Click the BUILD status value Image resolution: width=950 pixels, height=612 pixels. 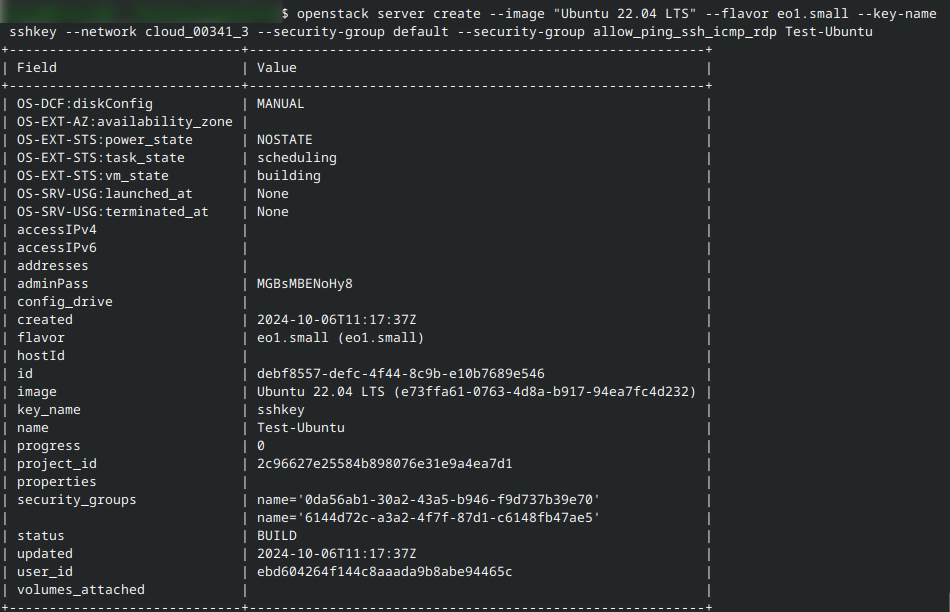tap(277, 536)
